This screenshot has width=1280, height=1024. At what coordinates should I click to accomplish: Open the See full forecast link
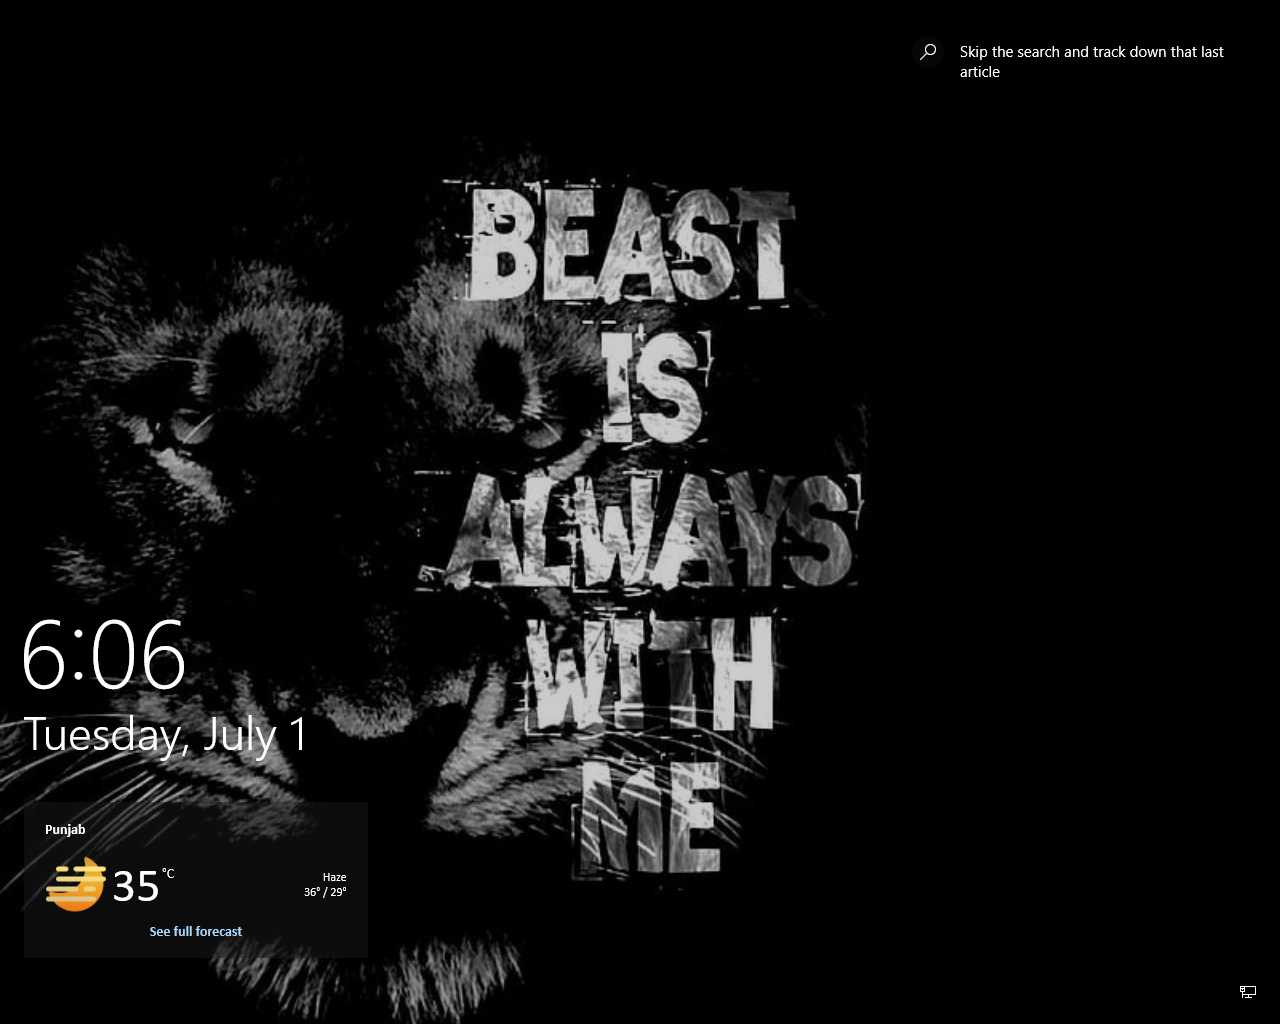click(196, 931)
